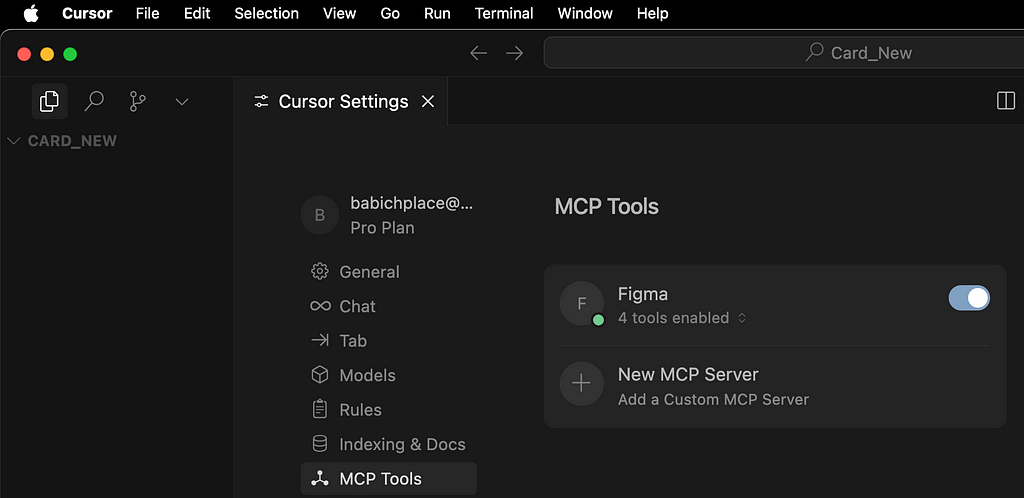Open the Go menu
The image size is (1024, 498).
(390, 14)
